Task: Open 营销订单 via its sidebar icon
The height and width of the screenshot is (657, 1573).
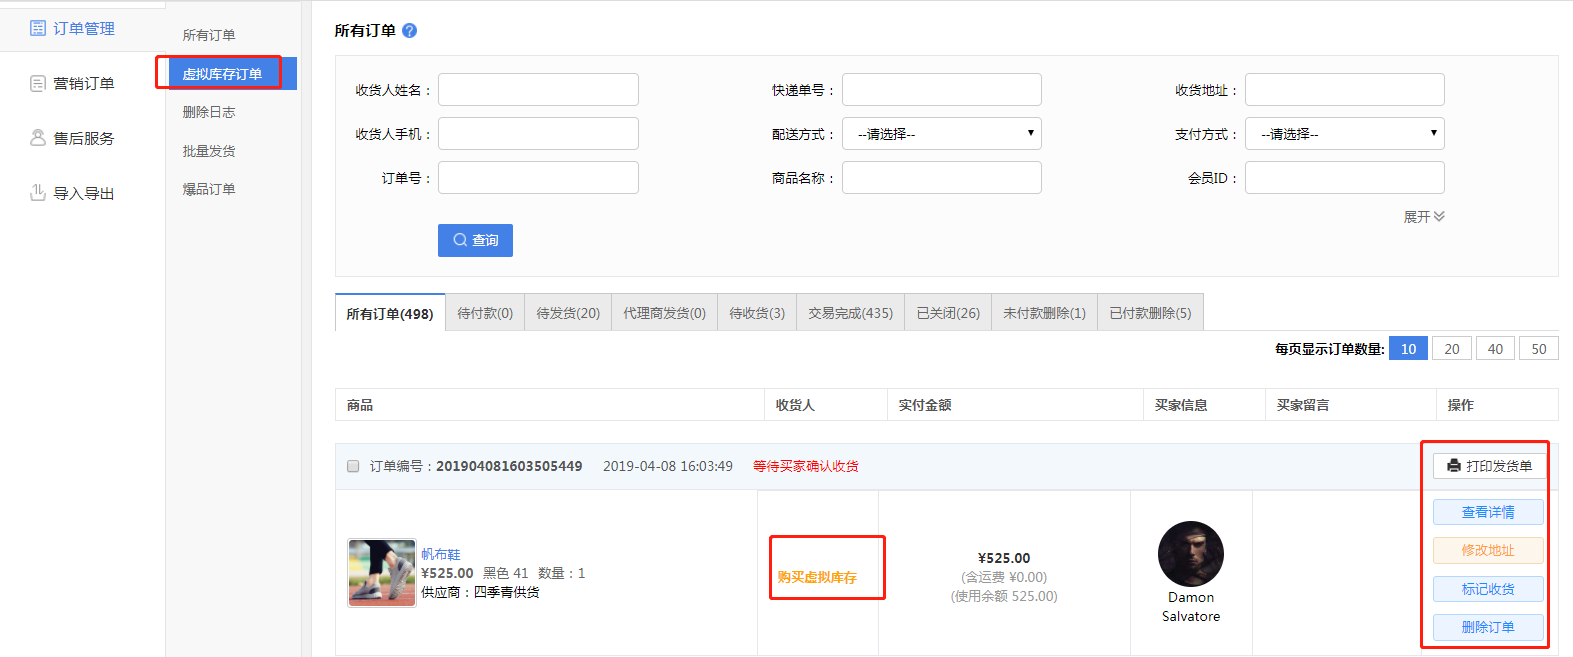Action: [x=38, y=83]
